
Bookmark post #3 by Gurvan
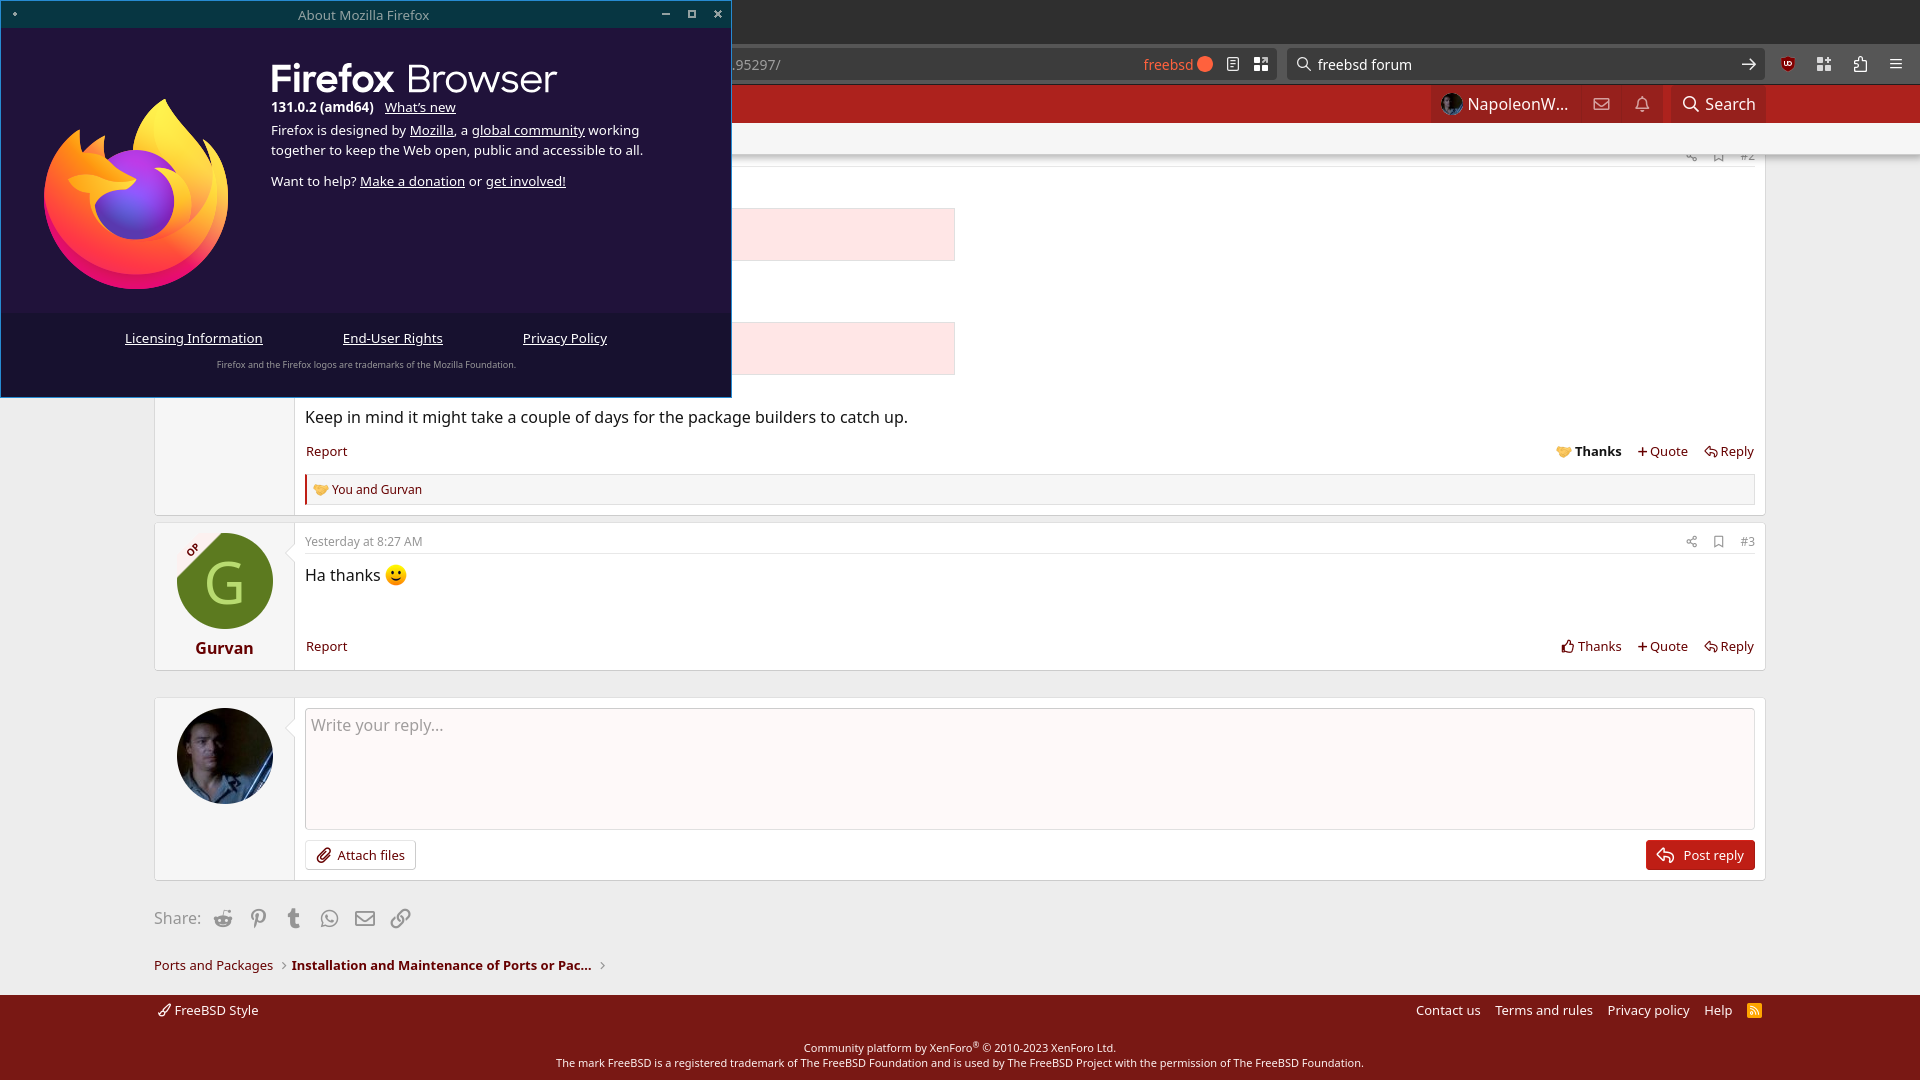[1719, 541]
